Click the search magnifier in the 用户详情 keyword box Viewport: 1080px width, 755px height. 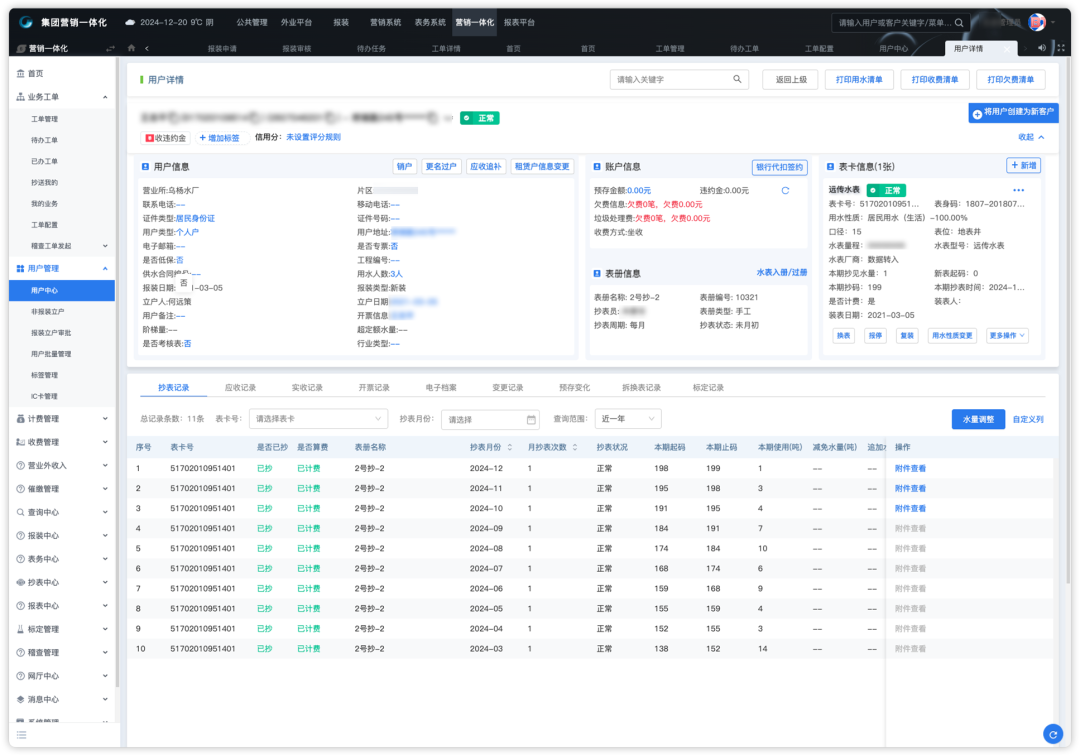pyautogui.click(x=737, y=79)
